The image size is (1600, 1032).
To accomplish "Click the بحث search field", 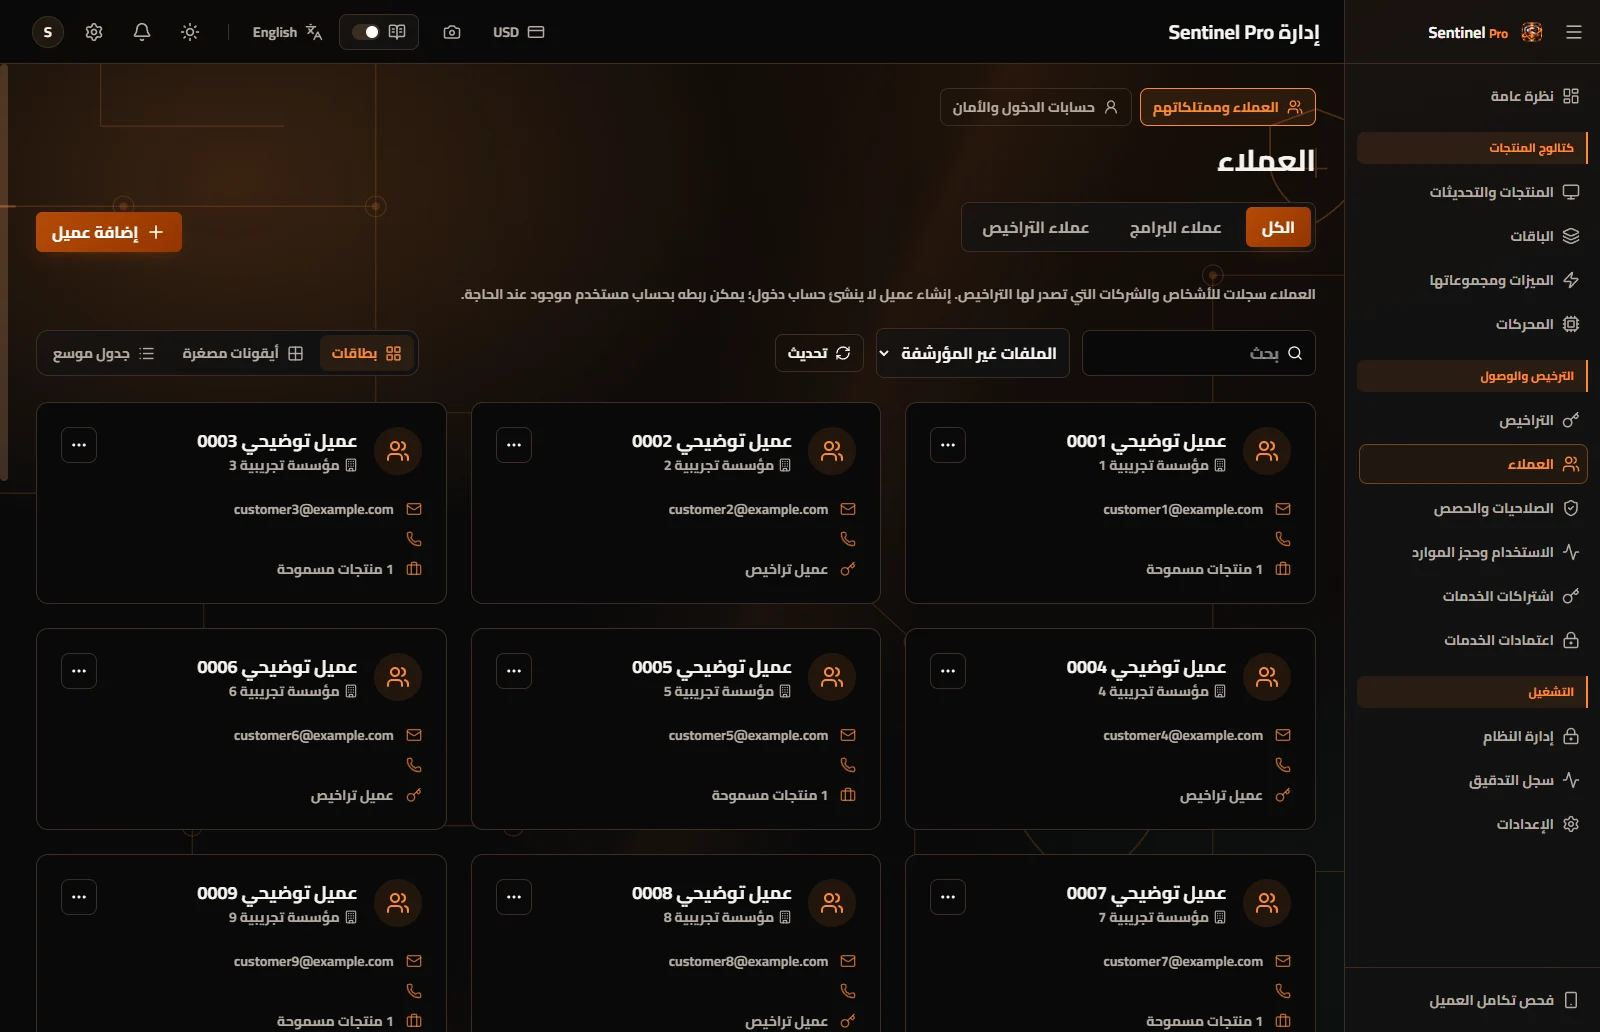I will (x=1198, y=353).
